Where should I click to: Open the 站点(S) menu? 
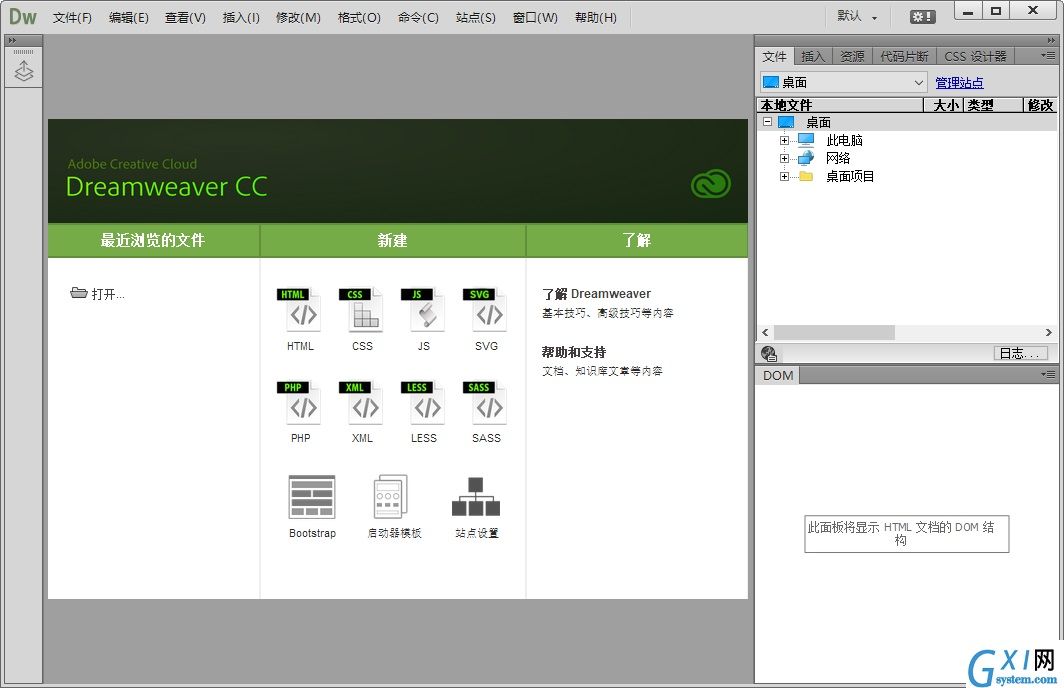476,18
